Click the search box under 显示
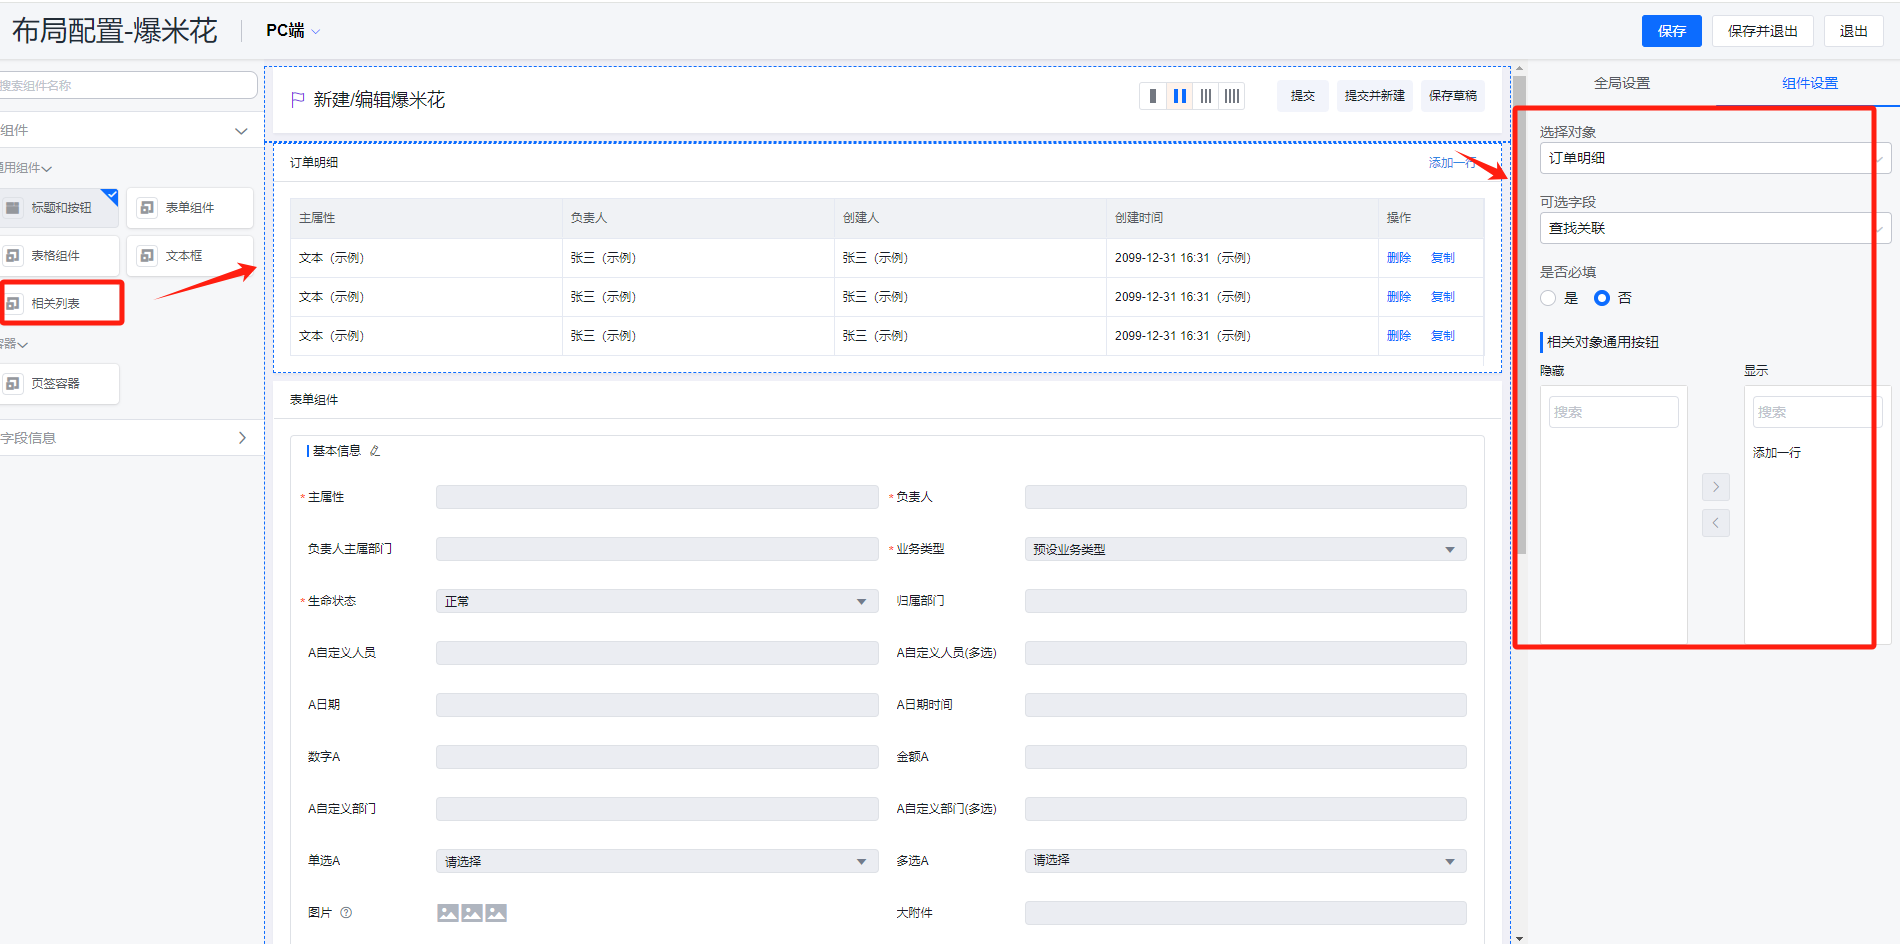Viewport: 1900px width, 944px height. 1817,412
